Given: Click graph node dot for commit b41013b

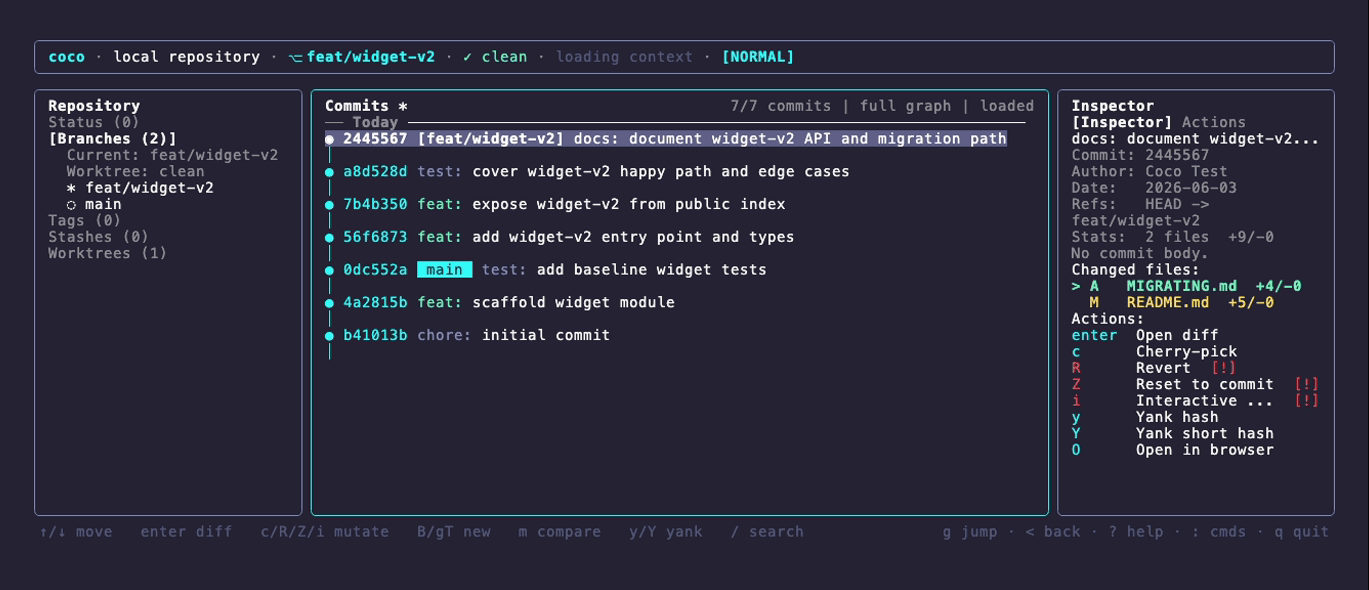Looking at the screenshot, I should [329, 335].
